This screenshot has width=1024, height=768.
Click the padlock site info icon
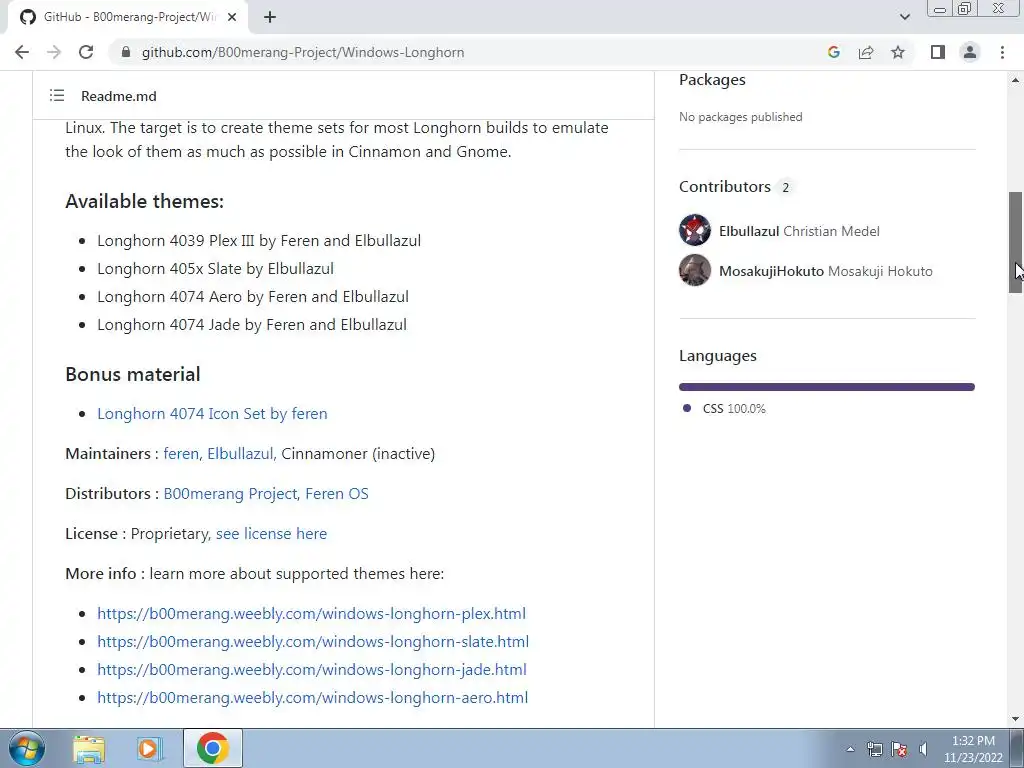coord(127,52)
